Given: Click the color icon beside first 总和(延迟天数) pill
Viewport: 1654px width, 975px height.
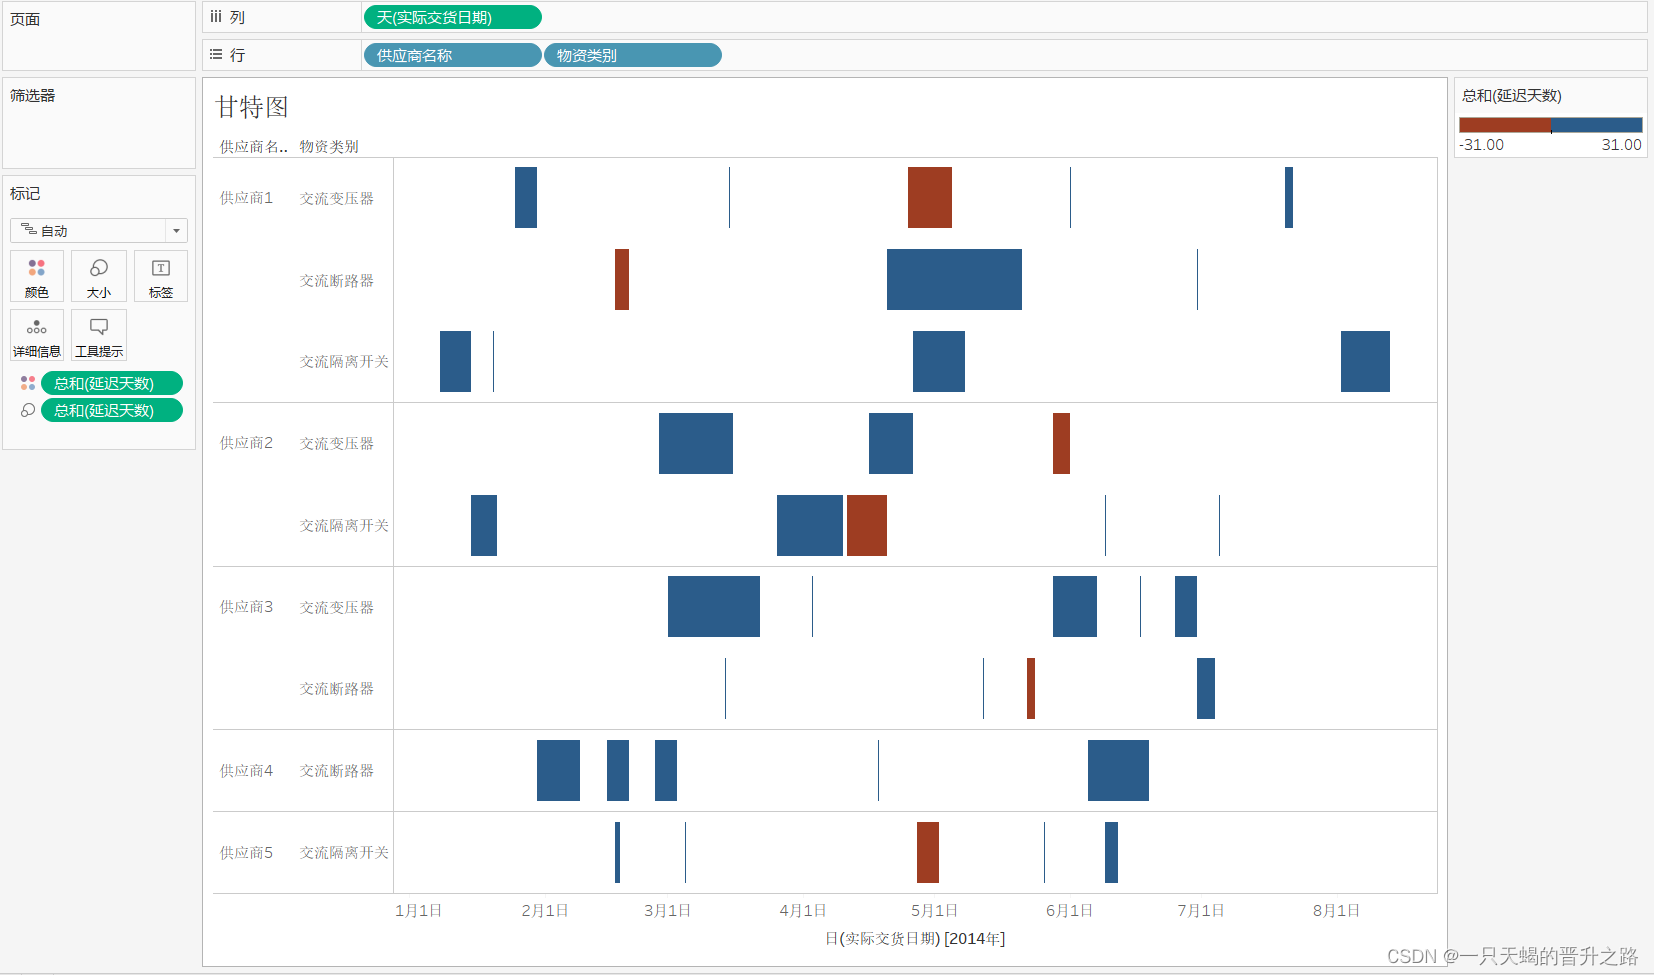Looking at the screenshot, I should coord(28,383).
